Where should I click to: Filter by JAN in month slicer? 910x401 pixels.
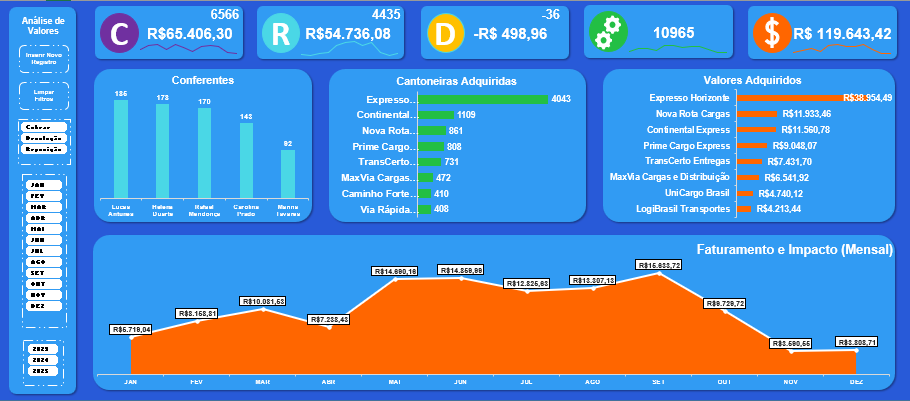pos(40,186)
